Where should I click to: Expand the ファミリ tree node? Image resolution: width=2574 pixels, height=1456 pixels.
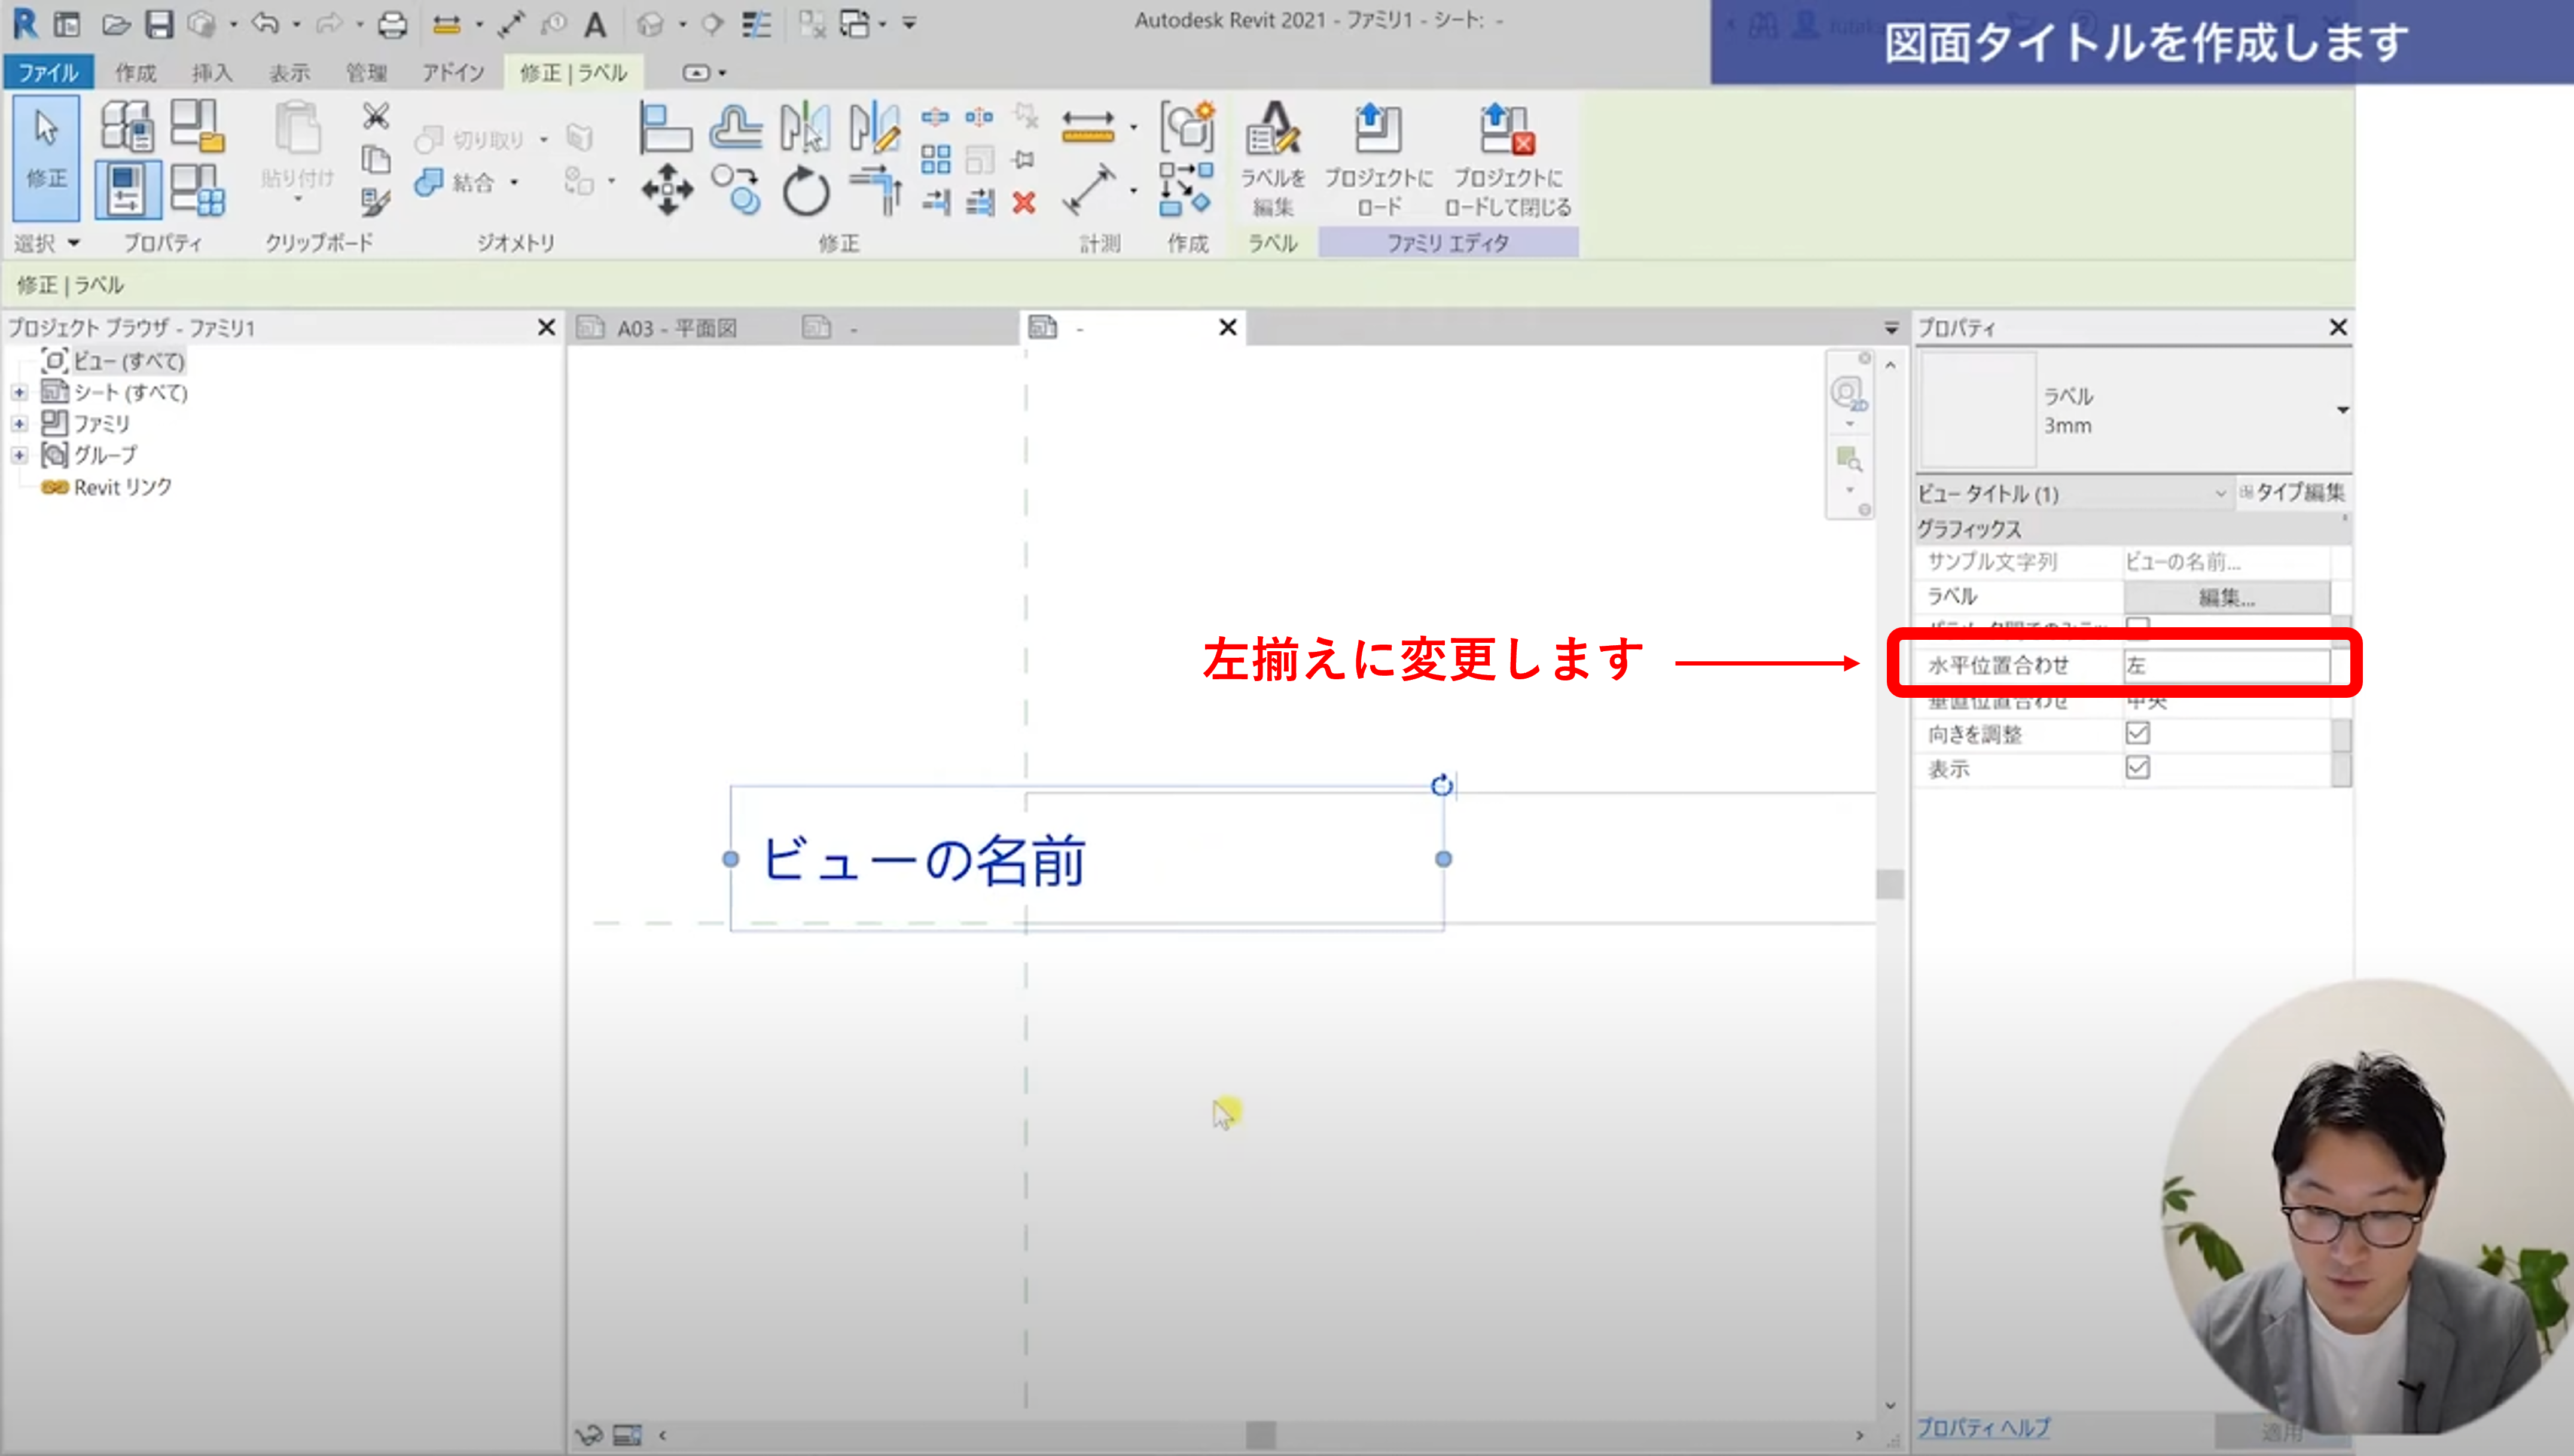point(19,424)
